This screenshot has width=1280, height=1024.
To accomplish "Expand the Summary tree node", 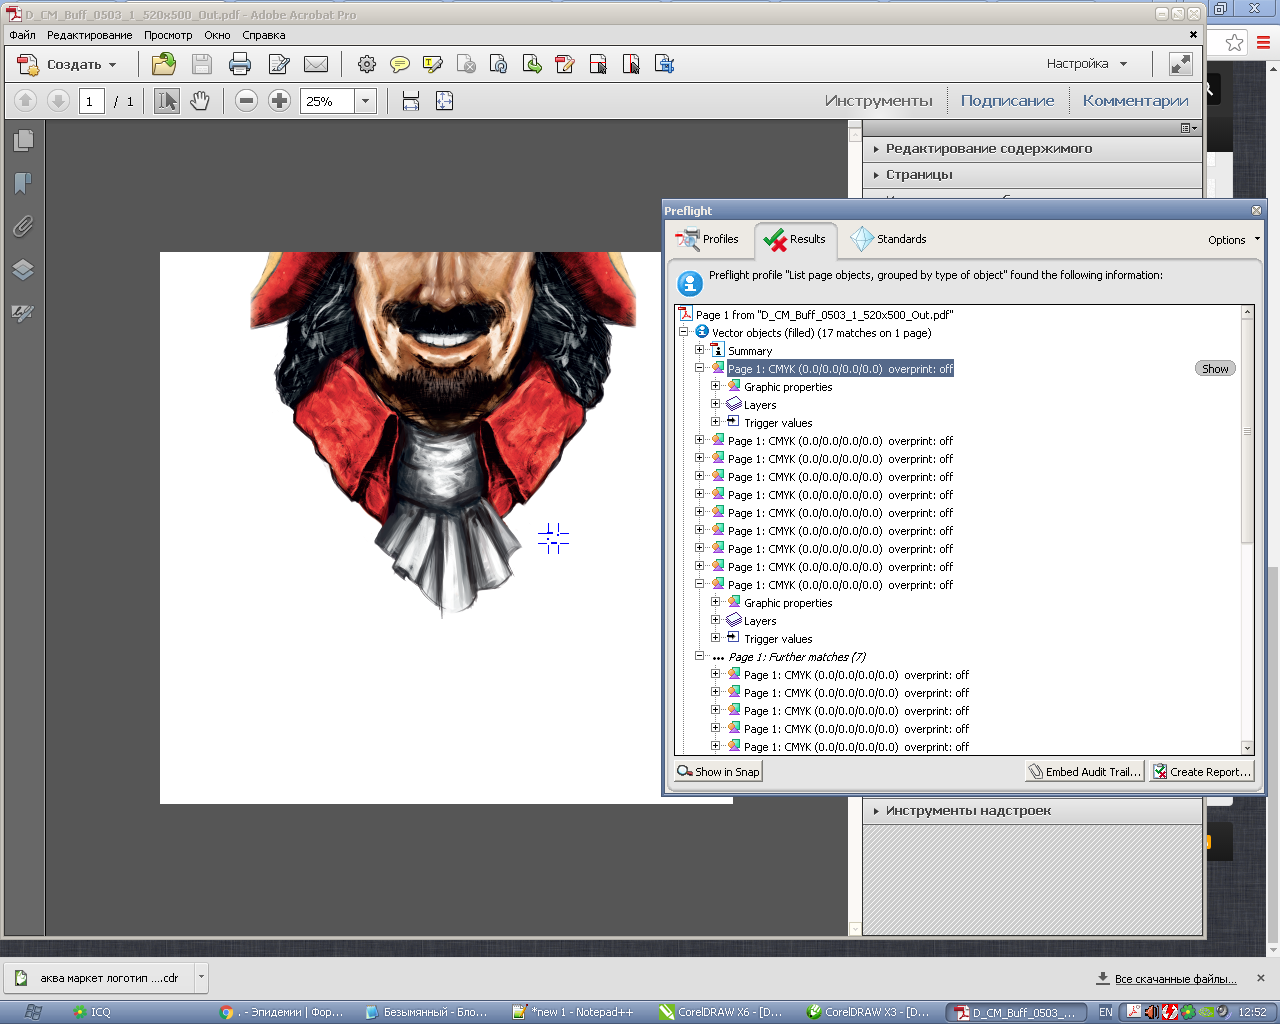I will (700, 350).
